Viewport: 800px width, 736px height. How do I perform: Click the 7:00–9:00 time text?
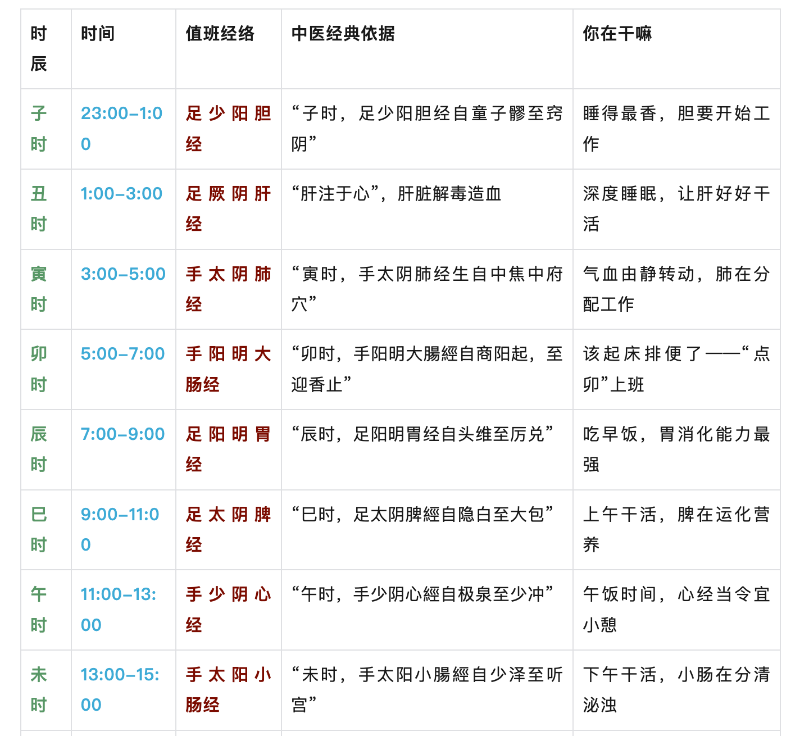pos(123,434)
